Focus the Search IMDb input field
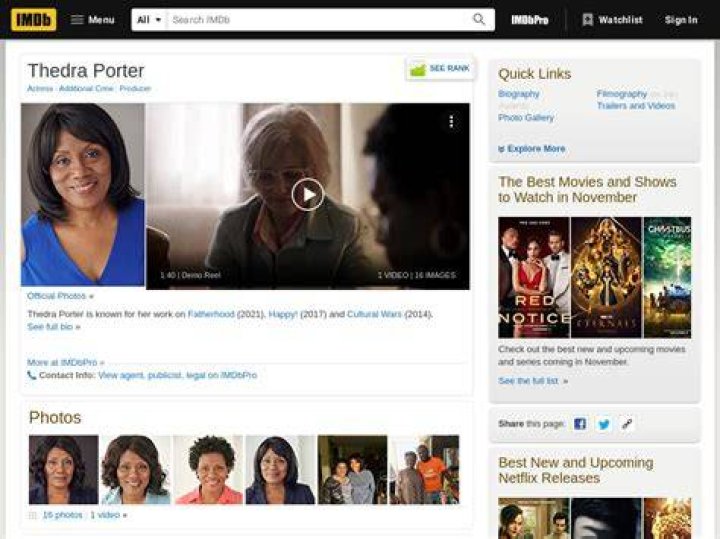The height and width of the screenshot is (539, 720). point(317,20)
